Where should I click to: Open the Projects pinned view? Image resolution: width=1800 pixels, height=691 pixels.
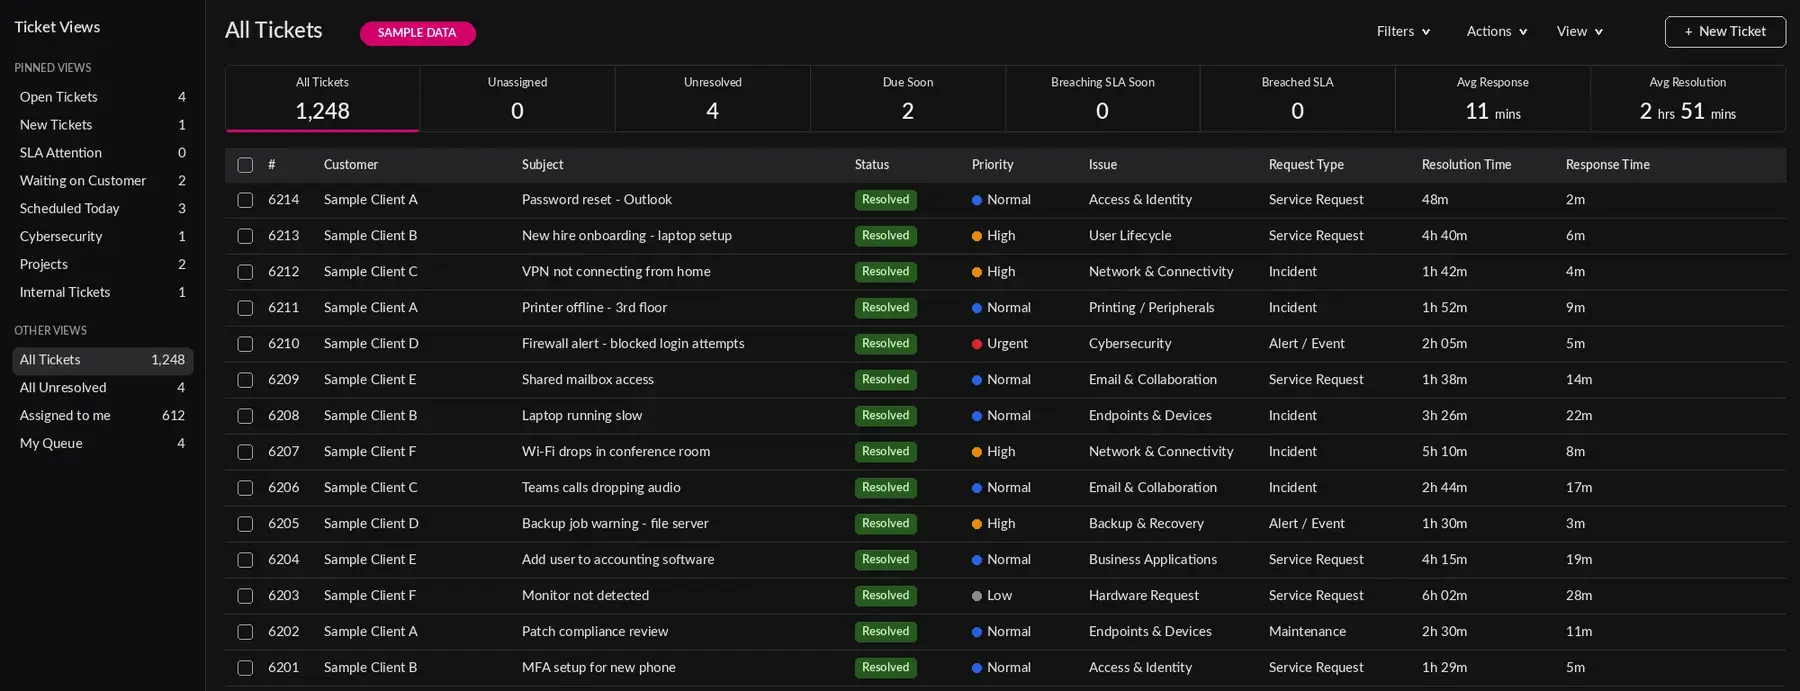click(x=102, y=265)
